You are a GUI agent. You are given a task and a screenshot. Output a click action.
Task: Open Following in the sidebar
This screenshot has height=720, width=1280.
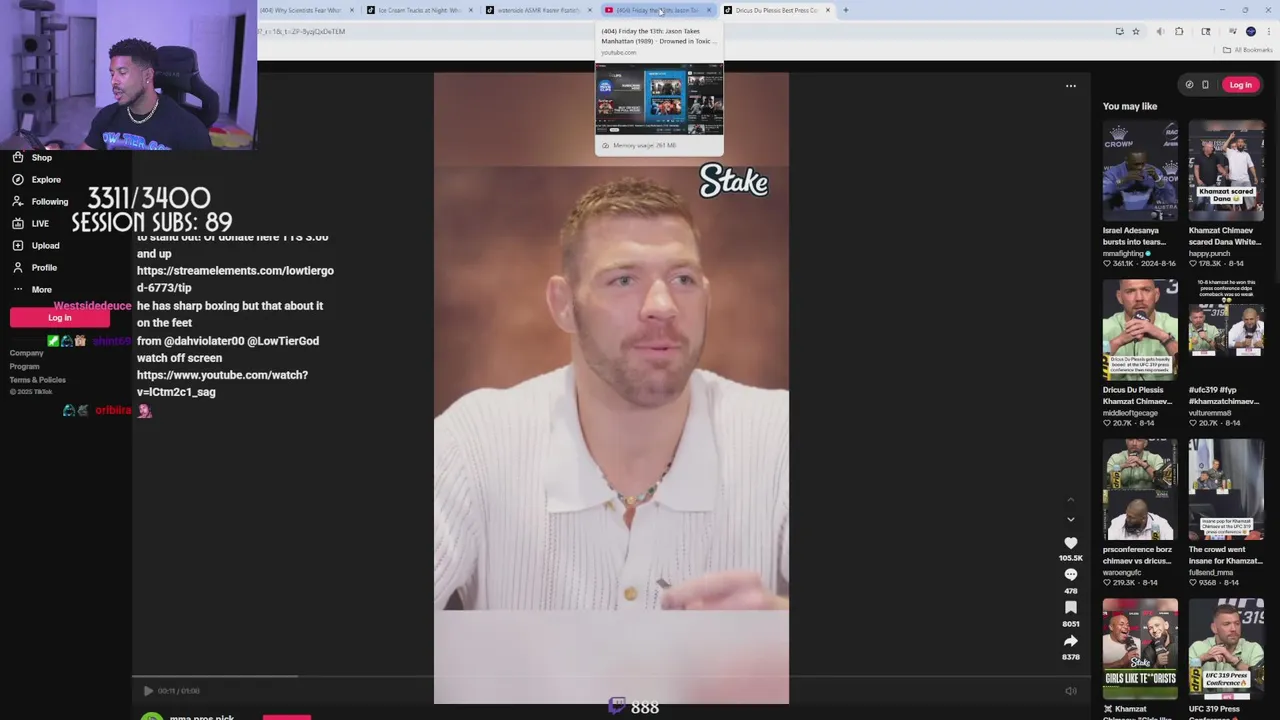pos(50,202)
